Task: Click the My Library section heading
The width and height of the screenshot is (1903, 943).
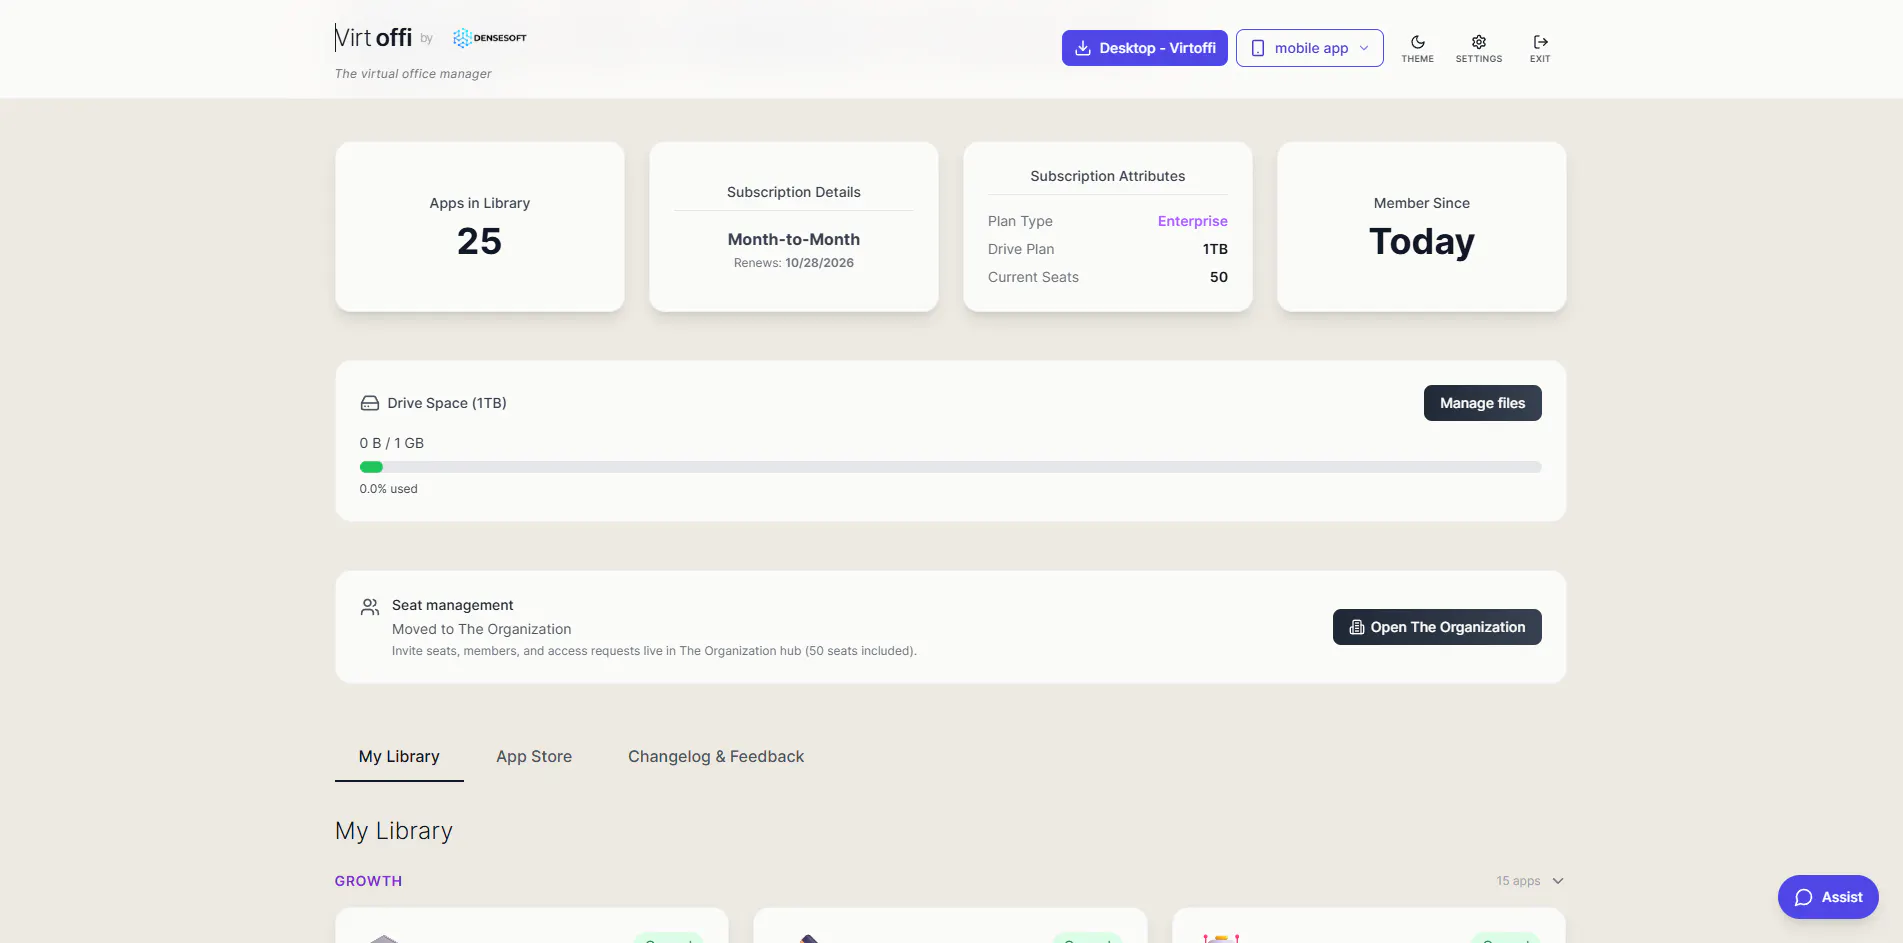Action: pos(394,831)
